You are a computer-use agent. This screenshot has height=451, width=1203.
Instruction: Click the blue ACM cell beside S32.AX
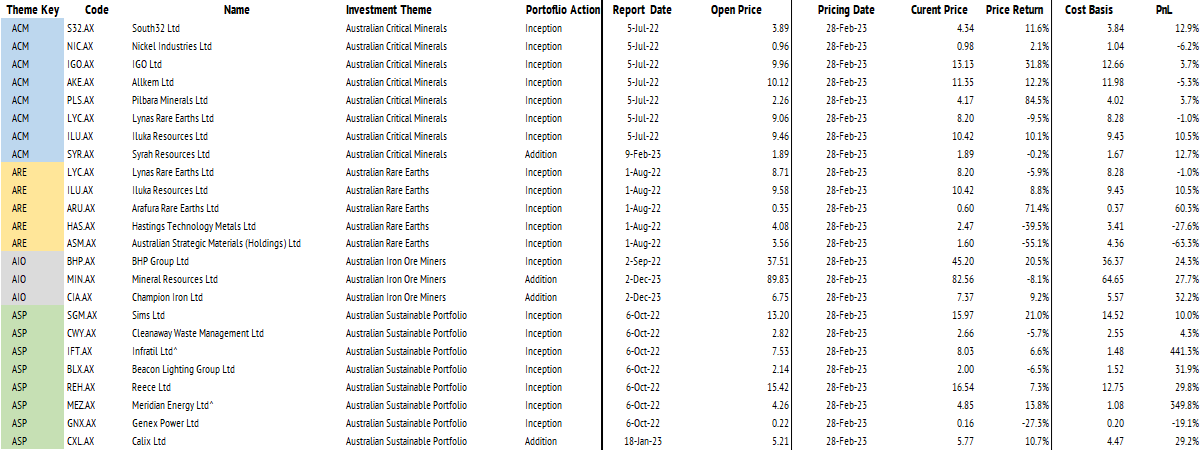(x=20, y=28)
